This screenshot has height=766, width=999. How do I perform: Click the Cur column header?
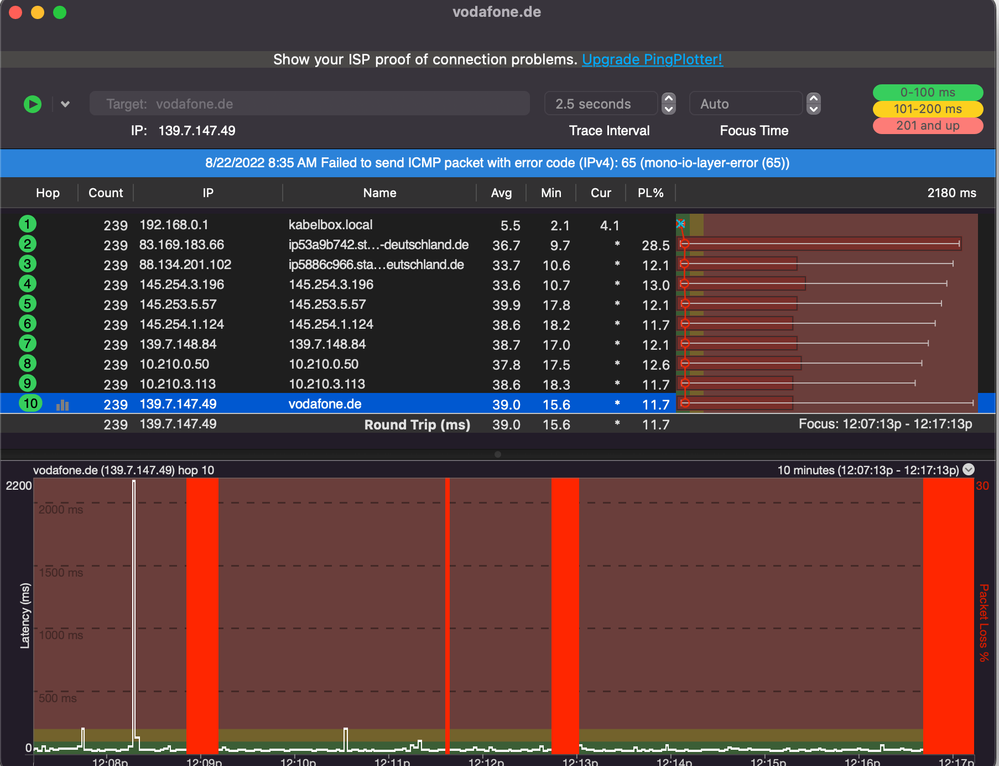coord(601,193)
